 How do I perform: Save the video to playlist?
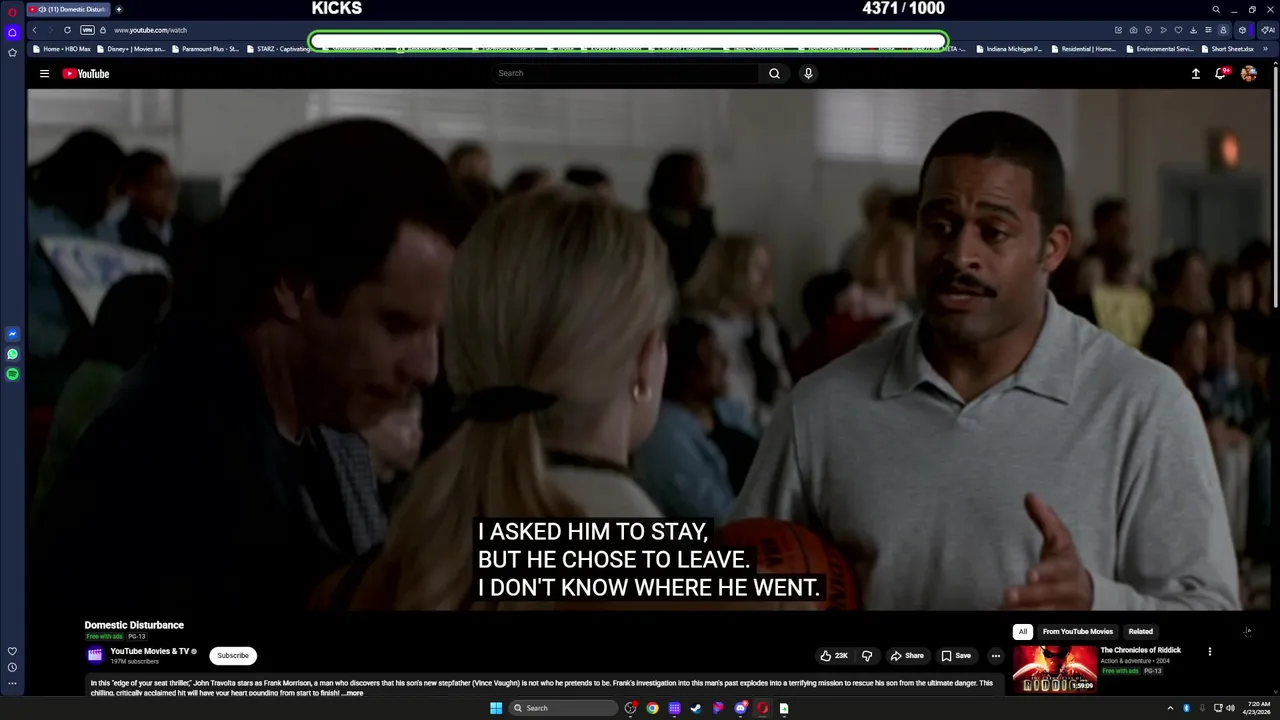pos(956,655)
